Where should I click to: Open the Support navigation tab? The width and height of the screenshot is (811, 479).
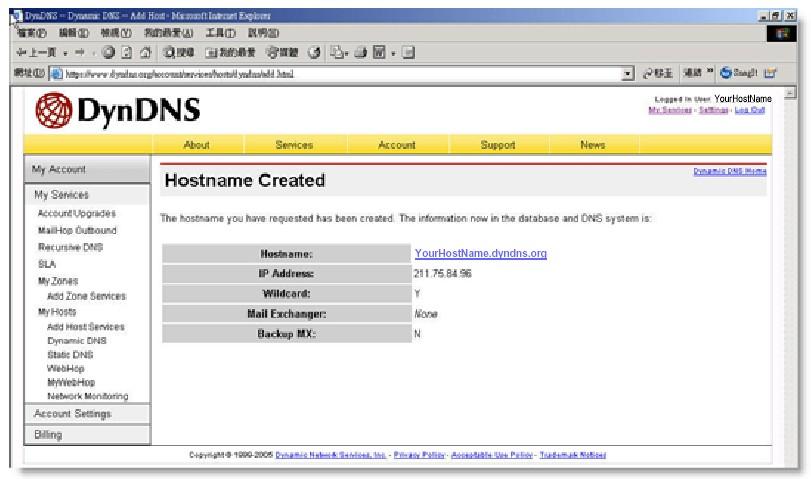point(498,145)
